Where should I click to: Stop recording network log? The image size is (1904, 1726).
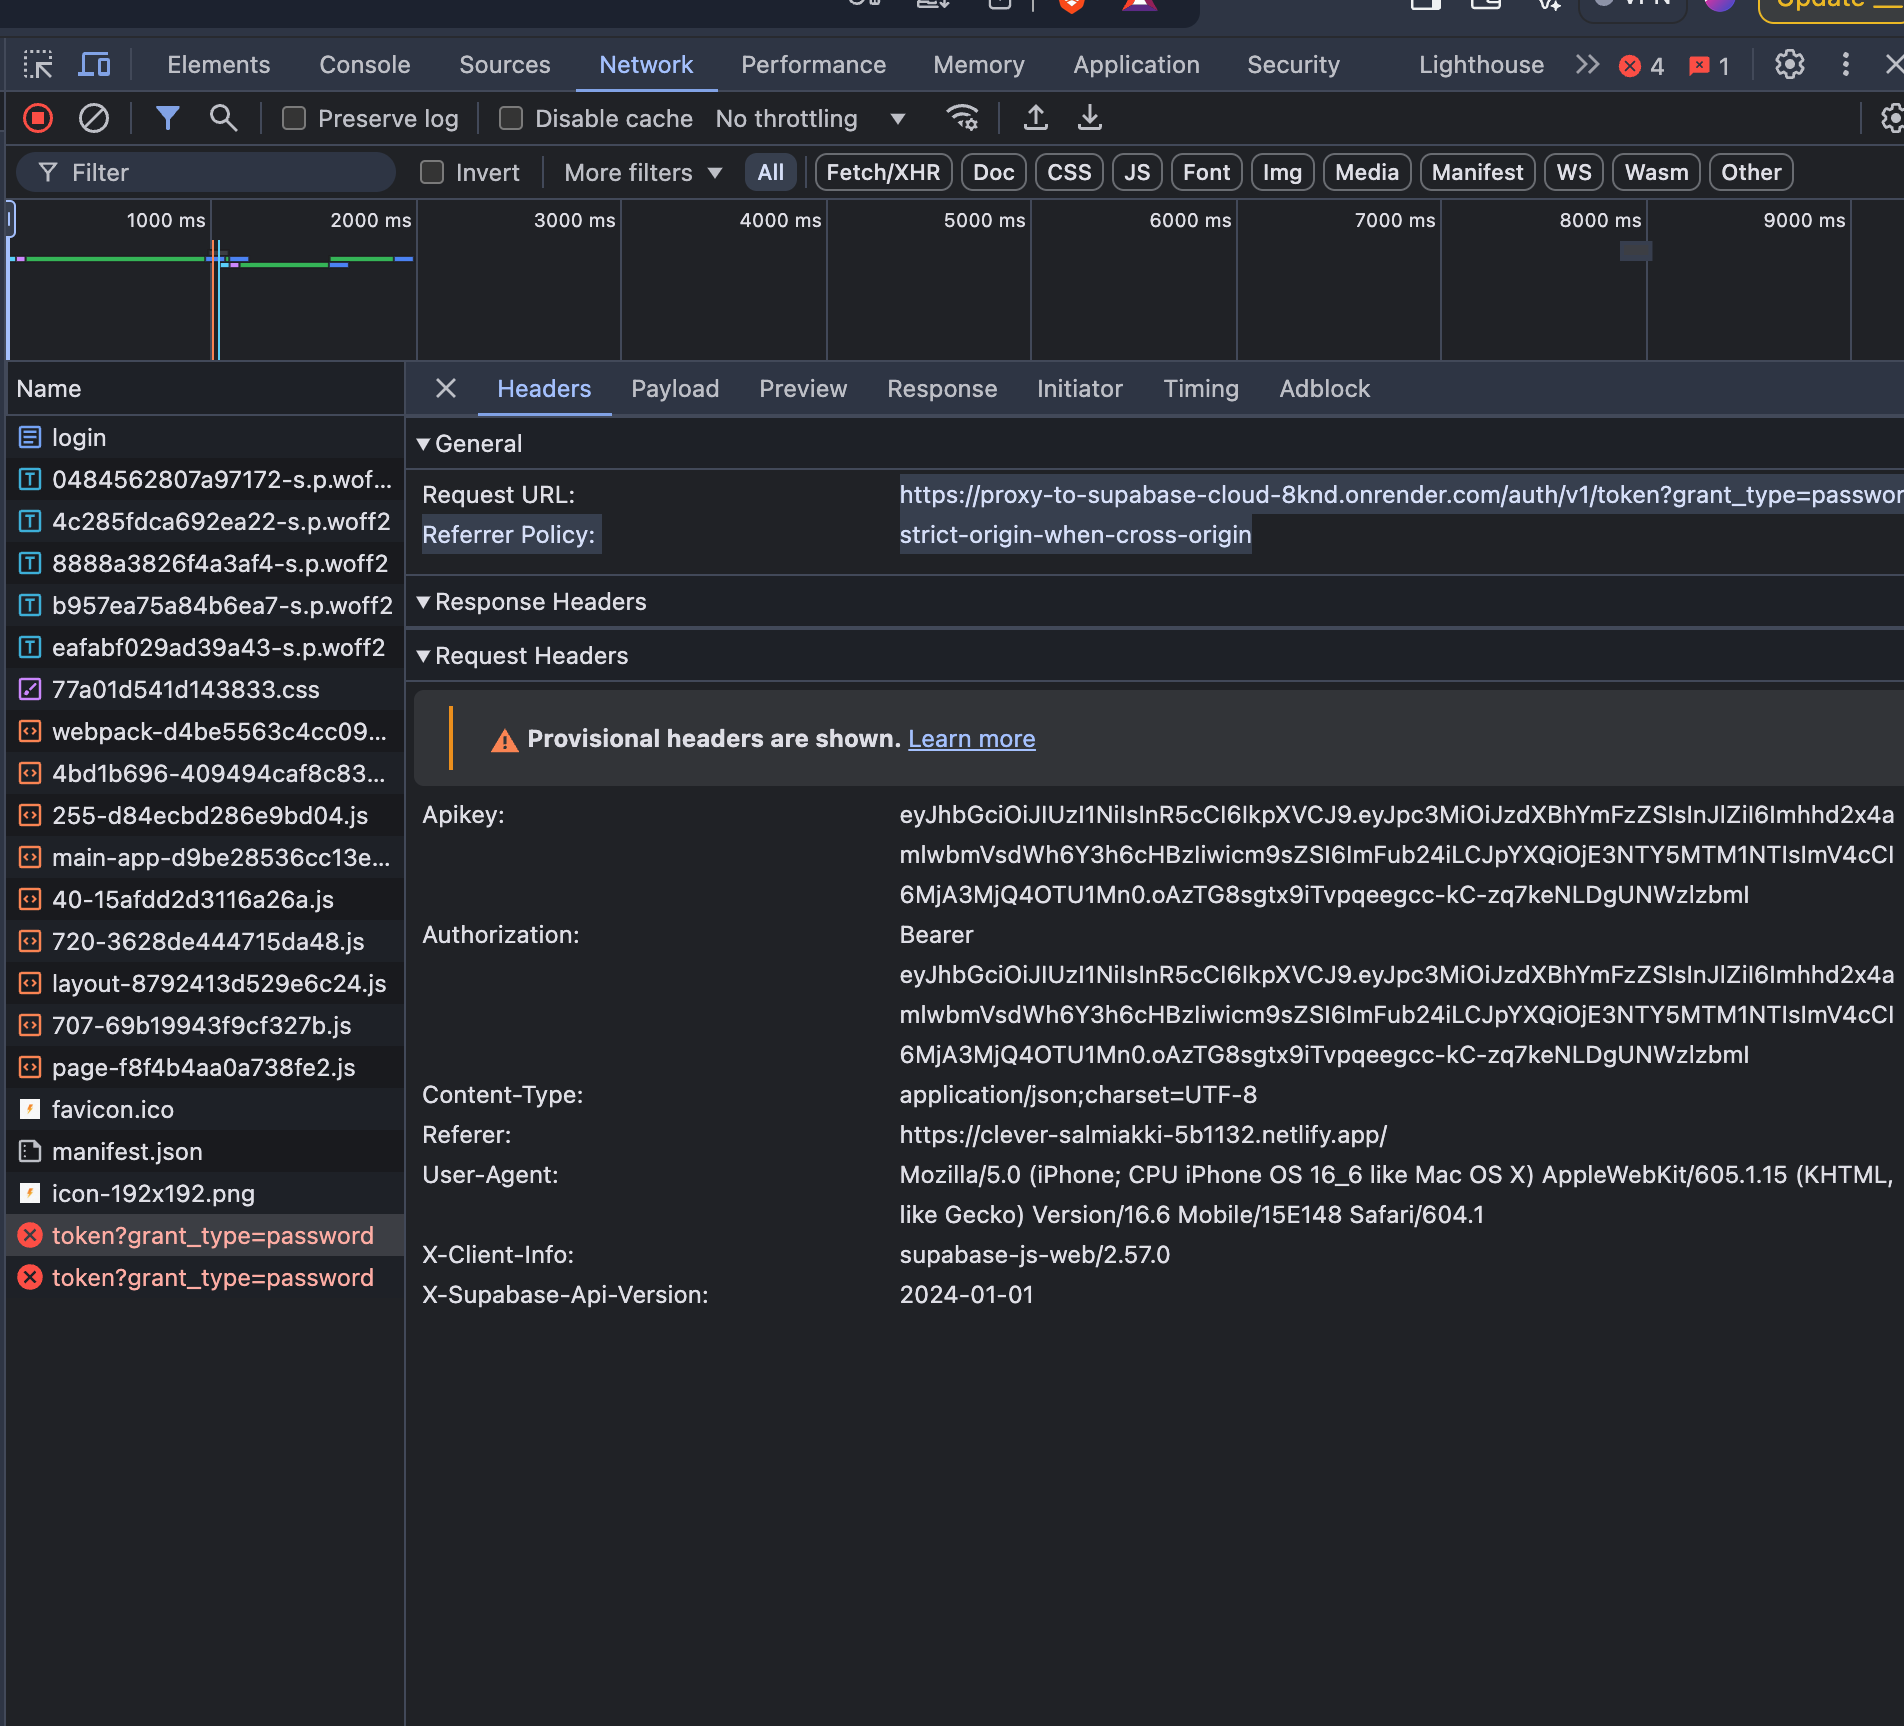(x=38, y=119)
